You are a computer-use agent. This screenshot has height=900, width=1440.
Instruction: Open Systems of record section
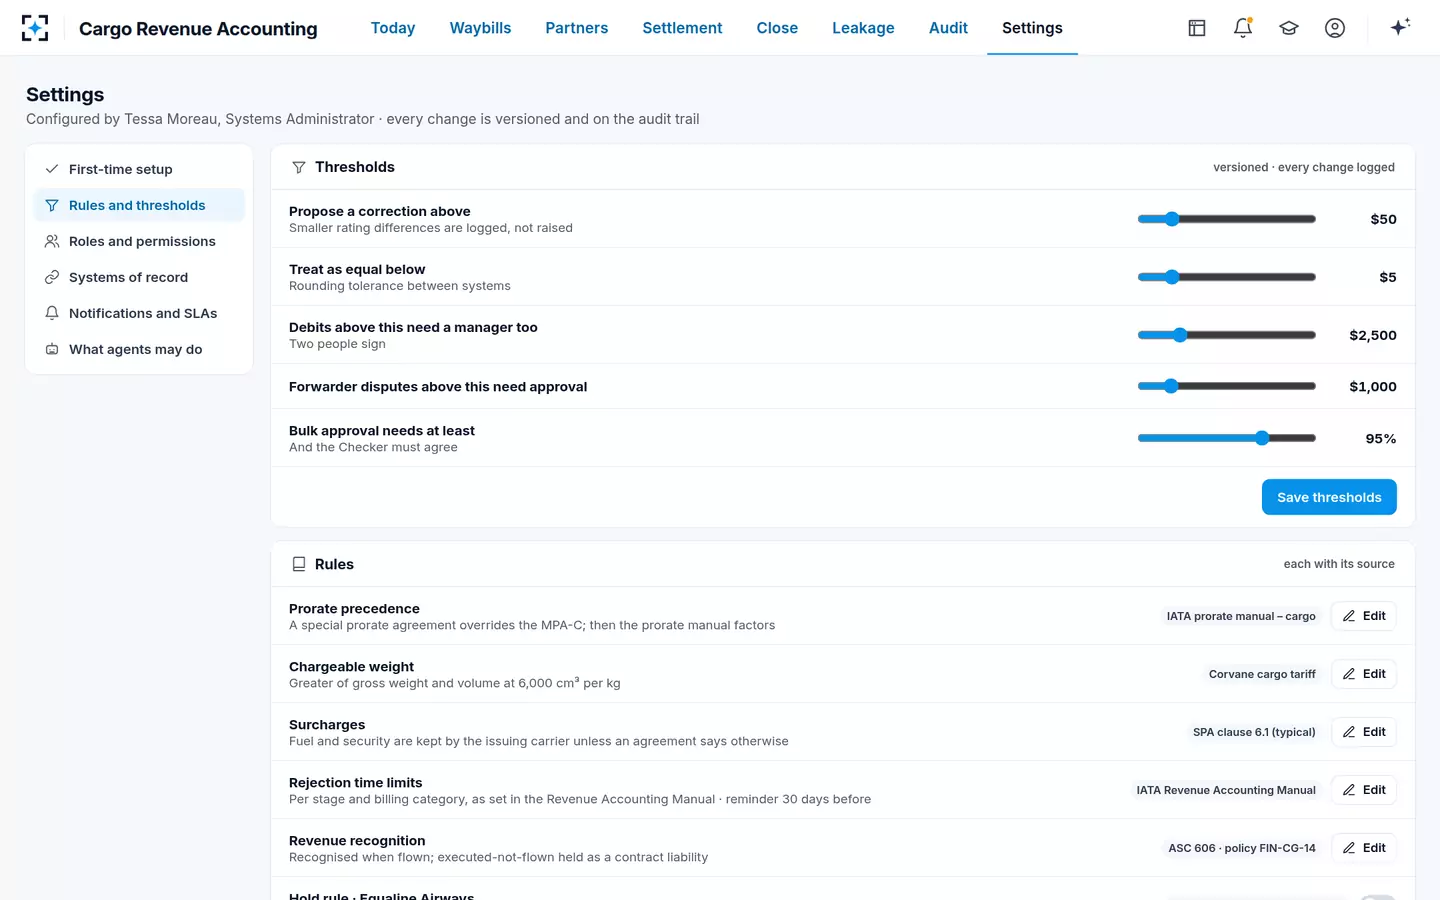pos(139,277)
